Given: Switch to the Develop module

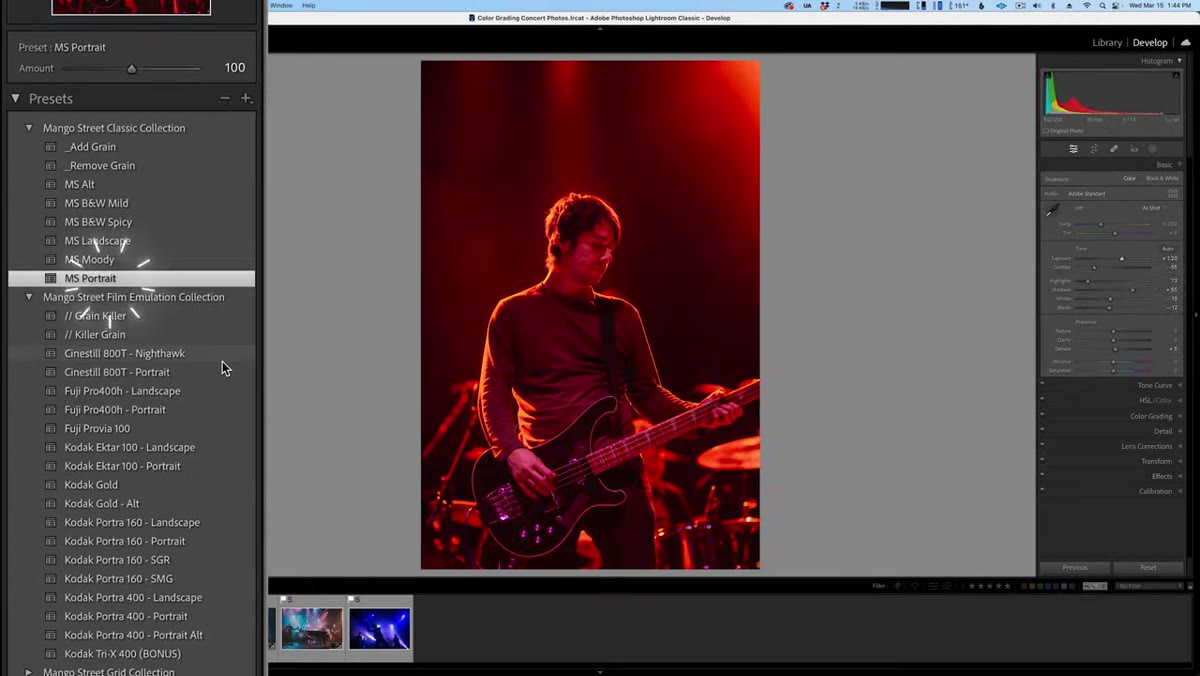Looking at the screenshot, I should 1150,43.
